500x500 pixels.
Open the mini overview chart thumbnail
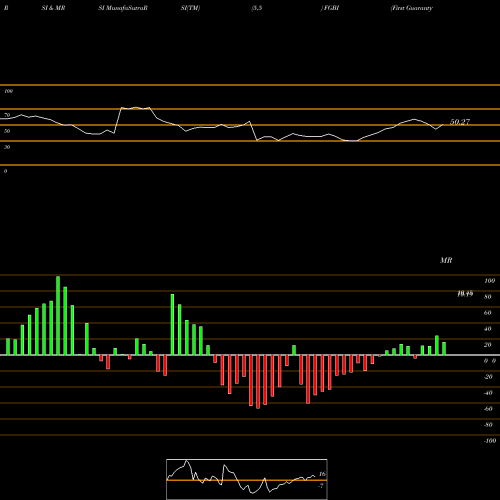[x=247, y=479]
